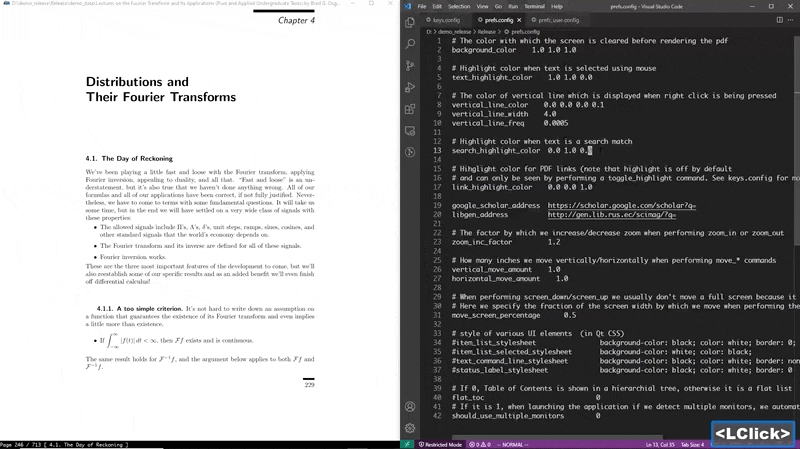This screenshot has width=800, height=449.
Task: Open the Run and Debug view
Action: click(x=410, y=87)
